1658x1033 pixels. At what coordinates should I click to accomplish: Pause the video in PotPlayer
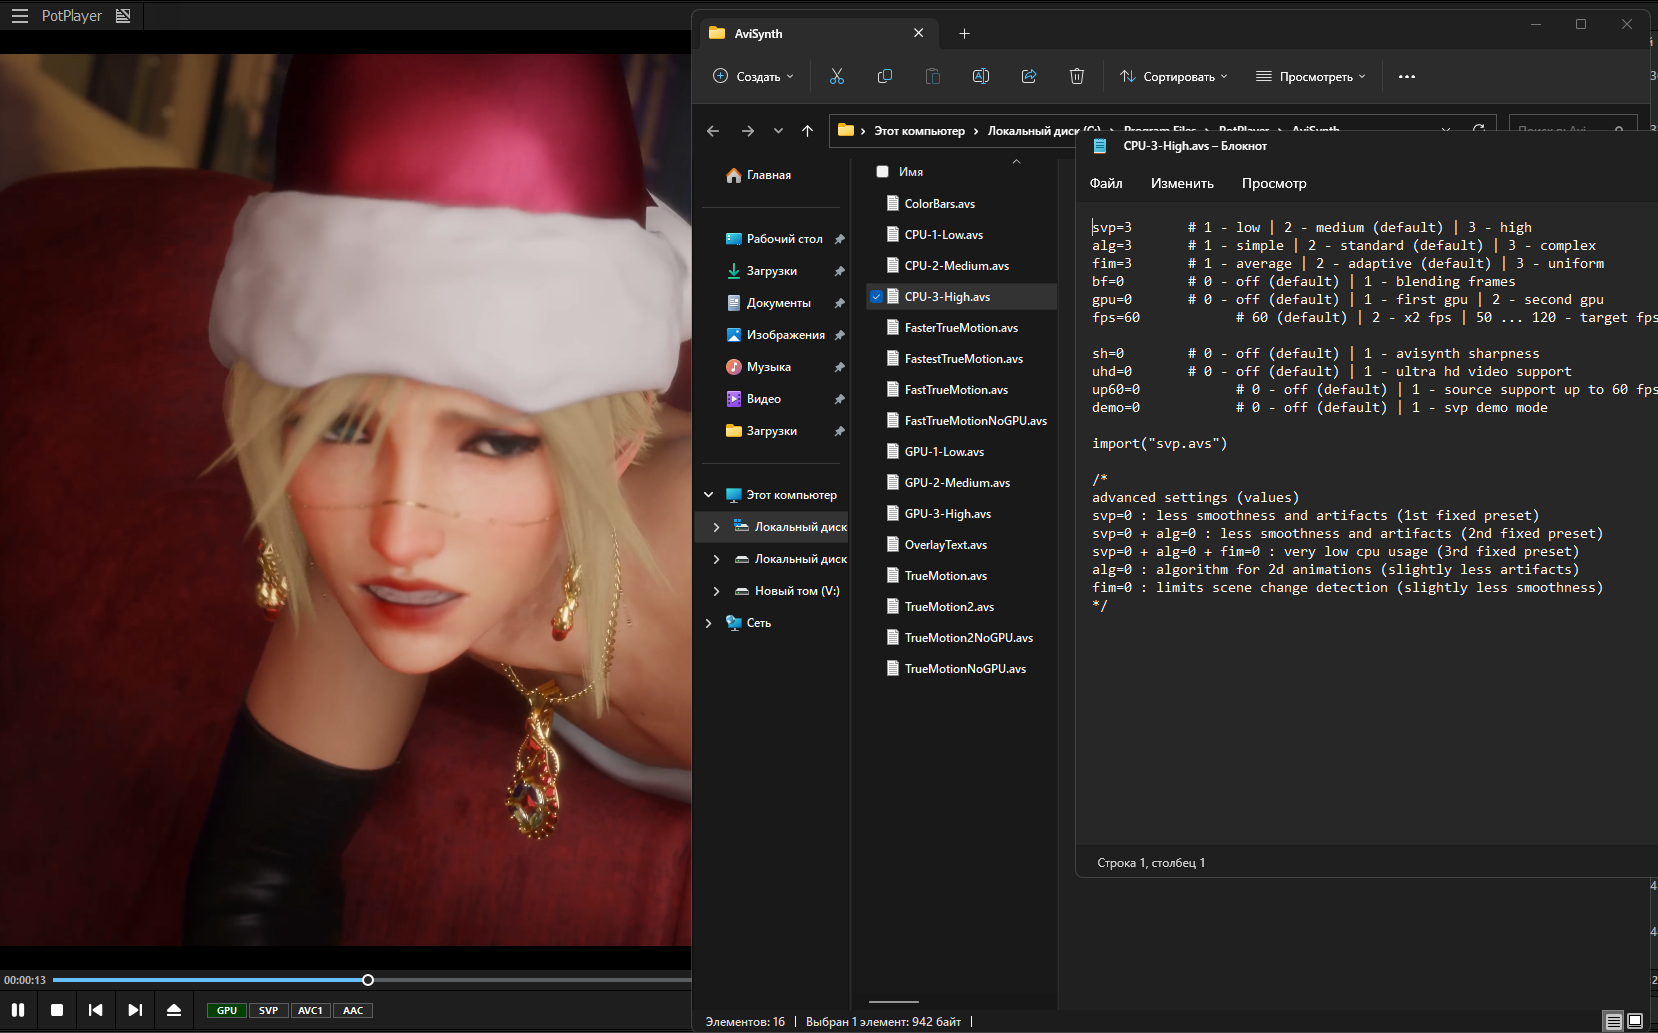pyautogui.click(x=18, y=1010)
